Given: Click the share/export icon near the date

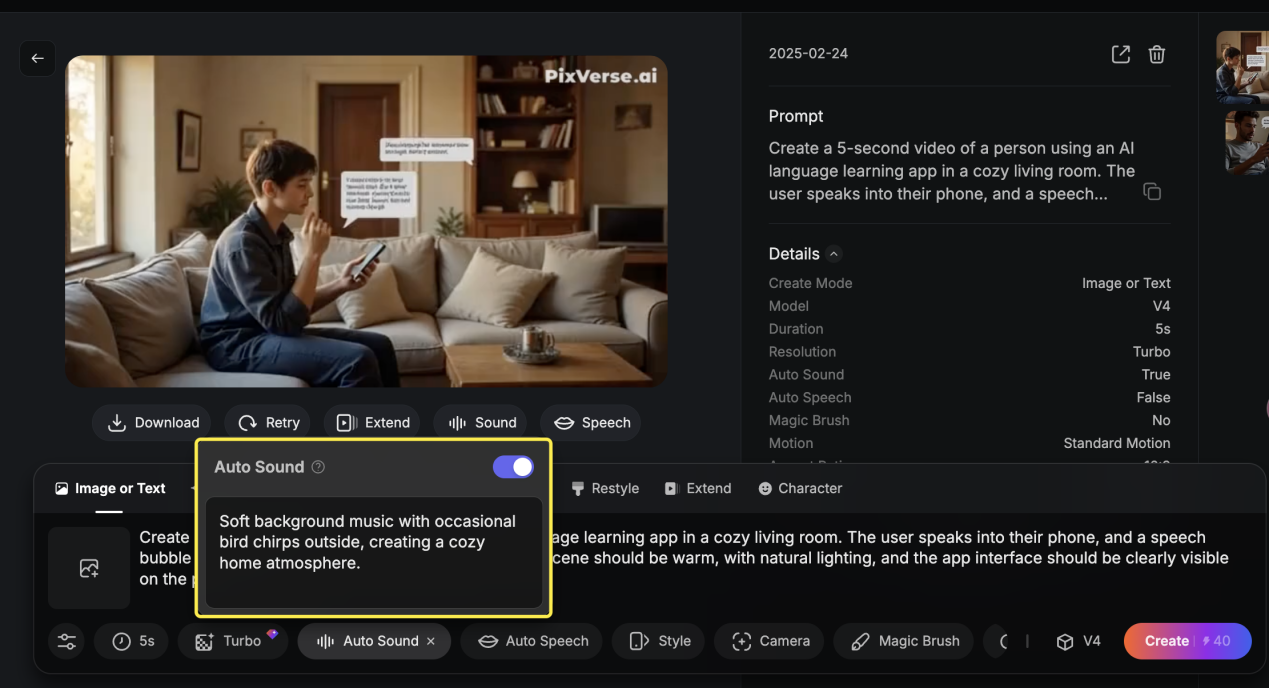Looking at the screenshot, I should 1120,54.
